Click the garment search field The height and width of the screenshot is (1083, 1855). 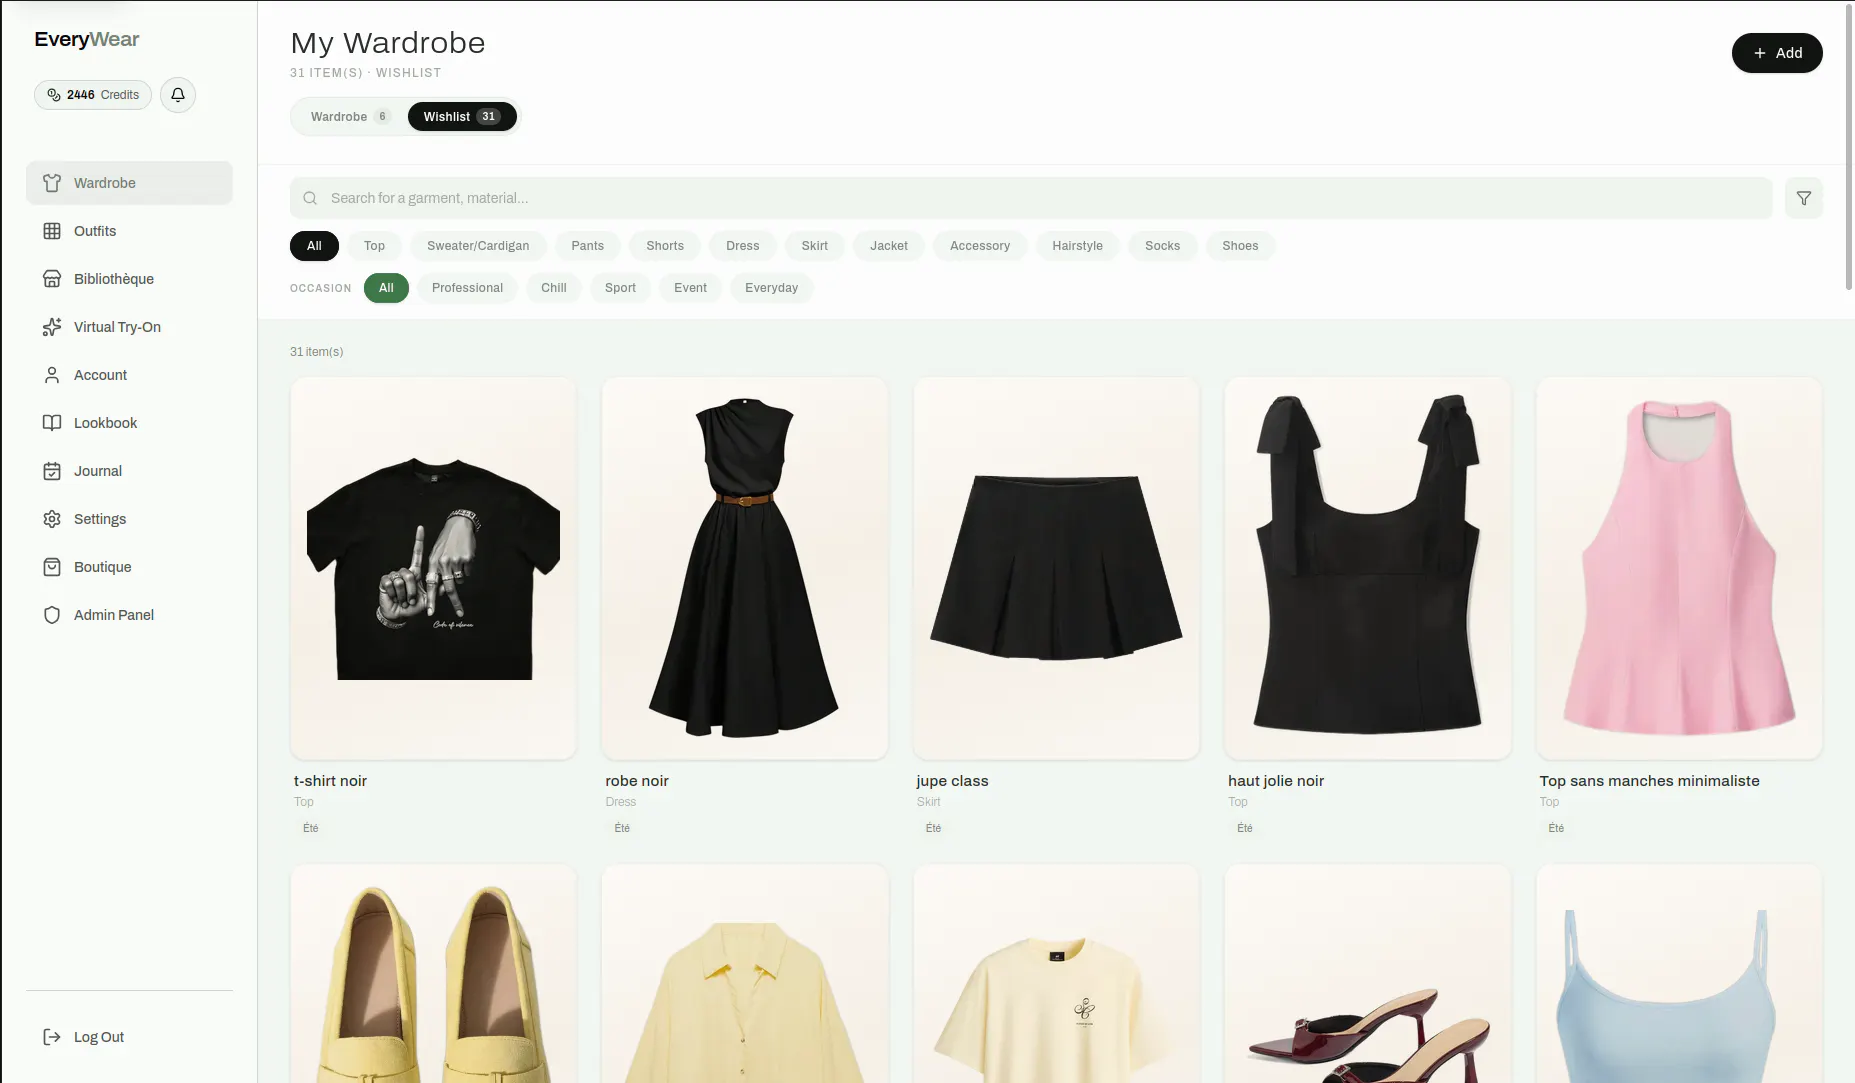point(1031,198)
